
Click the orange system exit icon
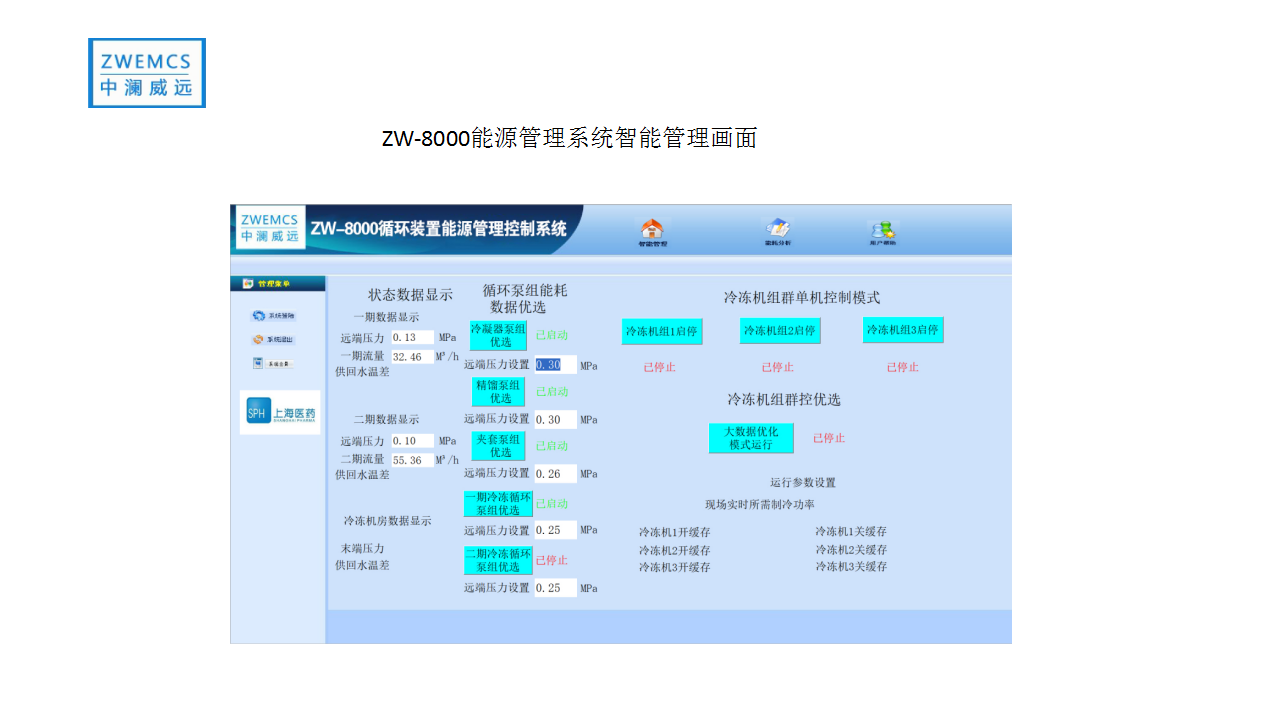click(258, 340)
